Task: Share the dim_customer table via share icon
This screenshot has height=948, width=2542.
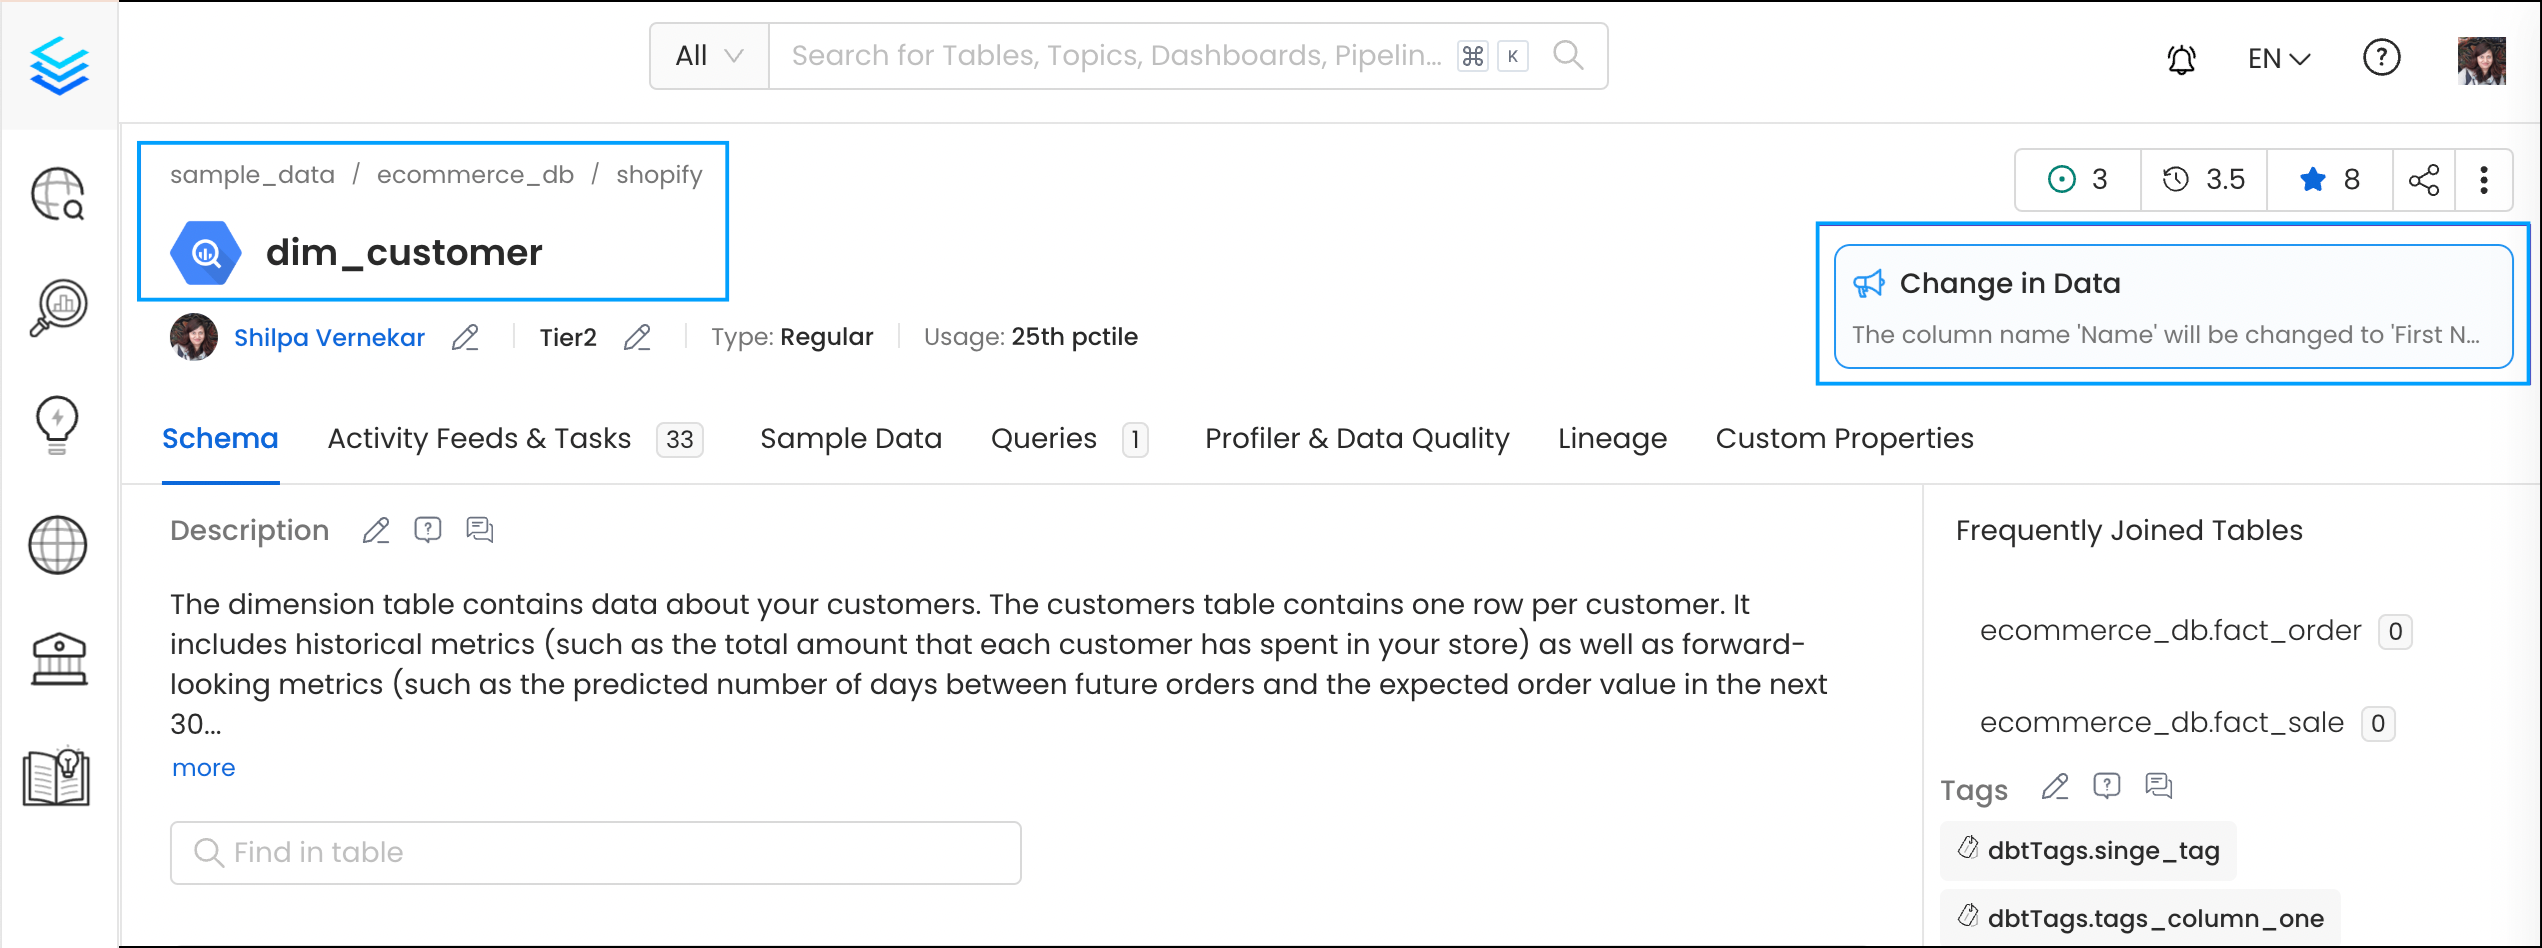Action: coord(2424,180)
